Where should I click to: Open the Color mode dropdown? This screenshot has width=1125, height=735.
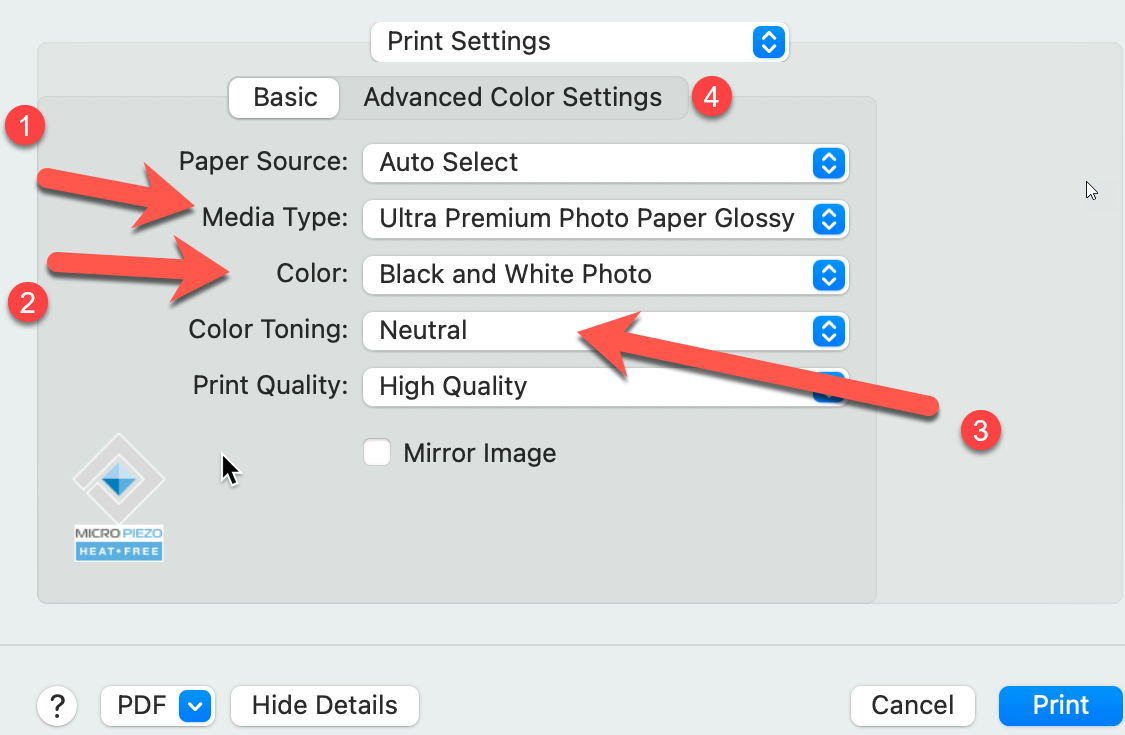[x=605, y=274]
